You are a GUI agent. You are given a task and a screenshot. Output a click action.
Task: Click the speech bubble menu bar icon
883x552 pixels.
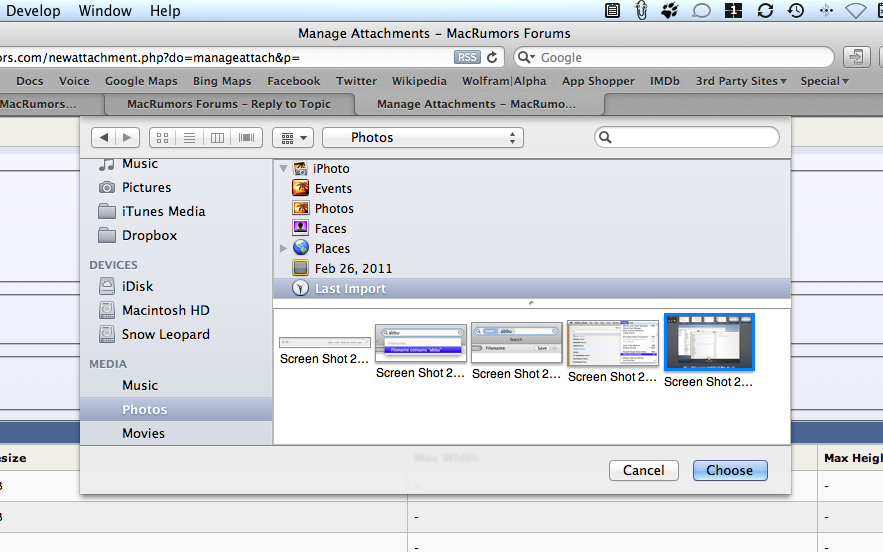pos(701,10)
